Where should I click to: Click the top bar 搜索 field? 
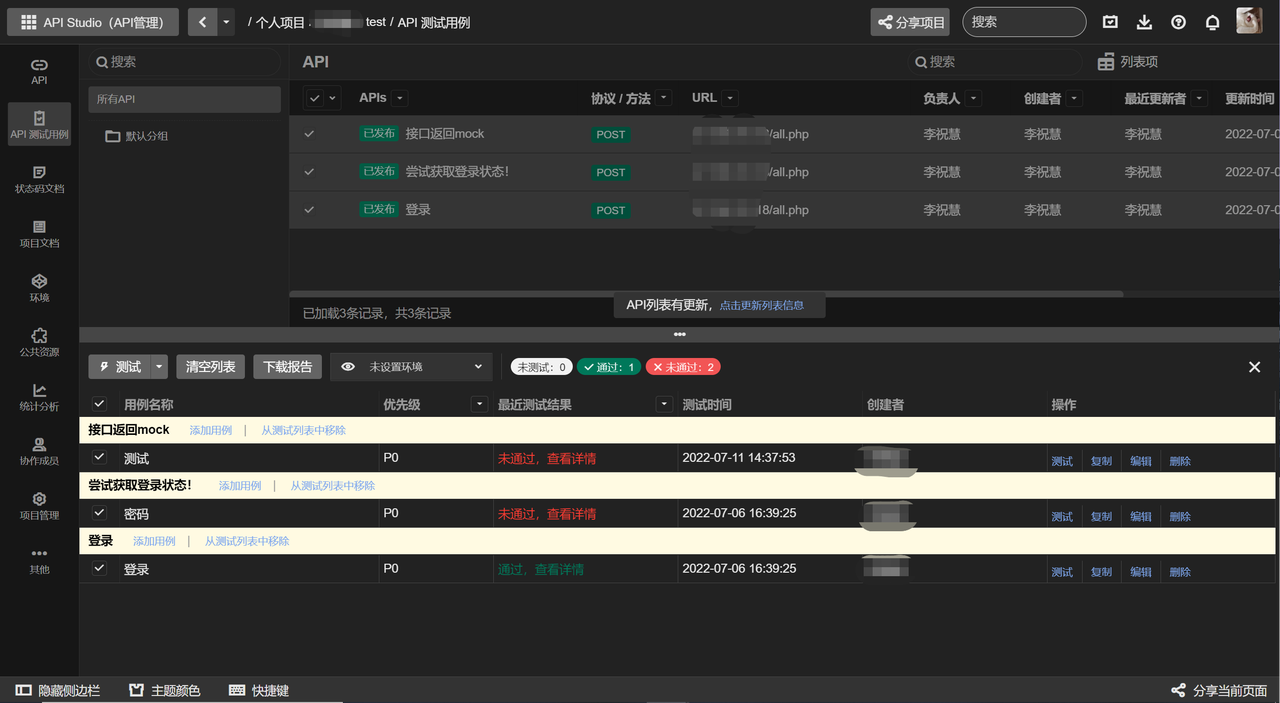(x=1024, y=22)
